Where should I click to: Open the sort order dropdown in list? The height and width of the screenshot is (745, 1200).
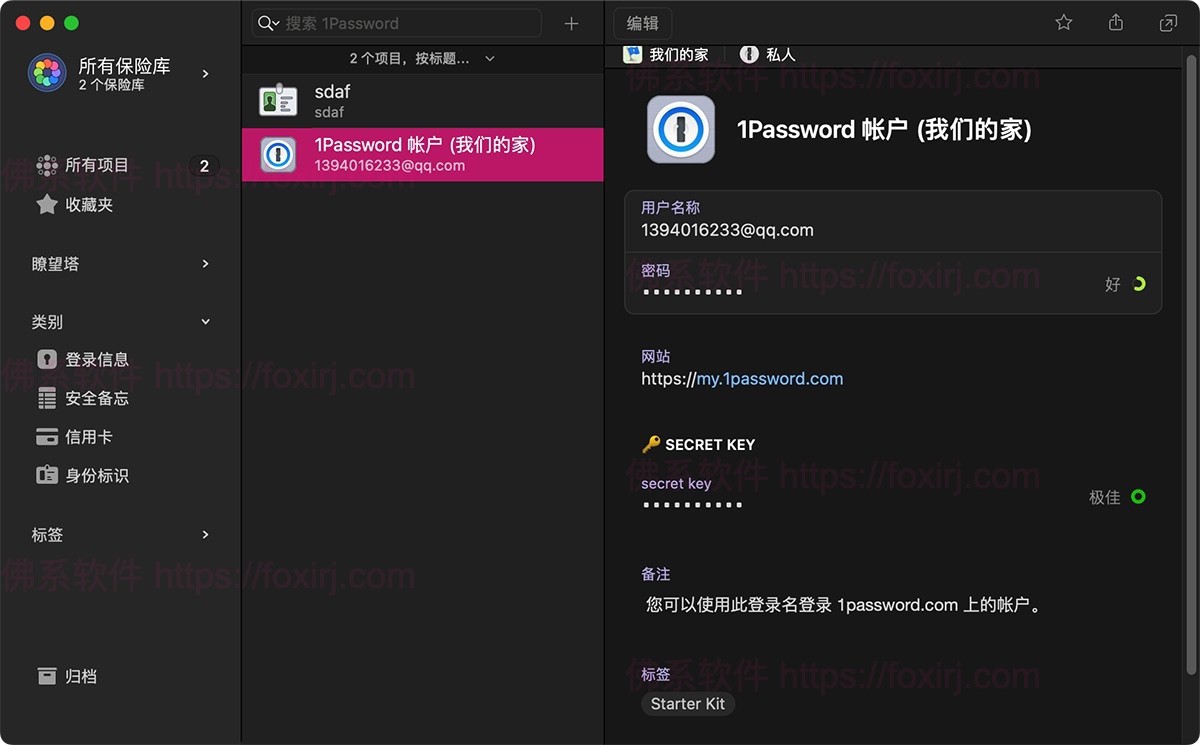[490, 59]
